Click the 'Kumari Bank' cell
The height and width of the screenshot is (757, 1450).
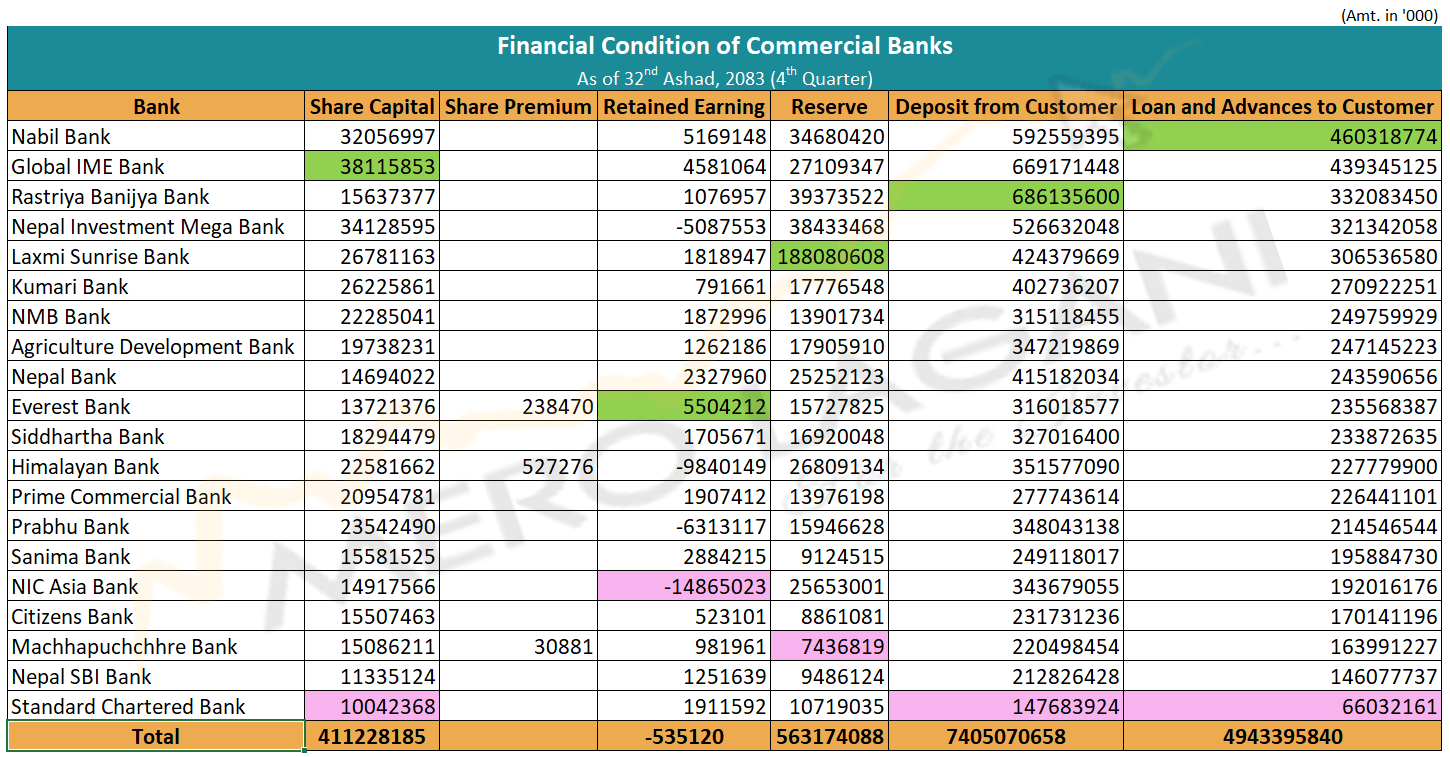tap(156, 287)
